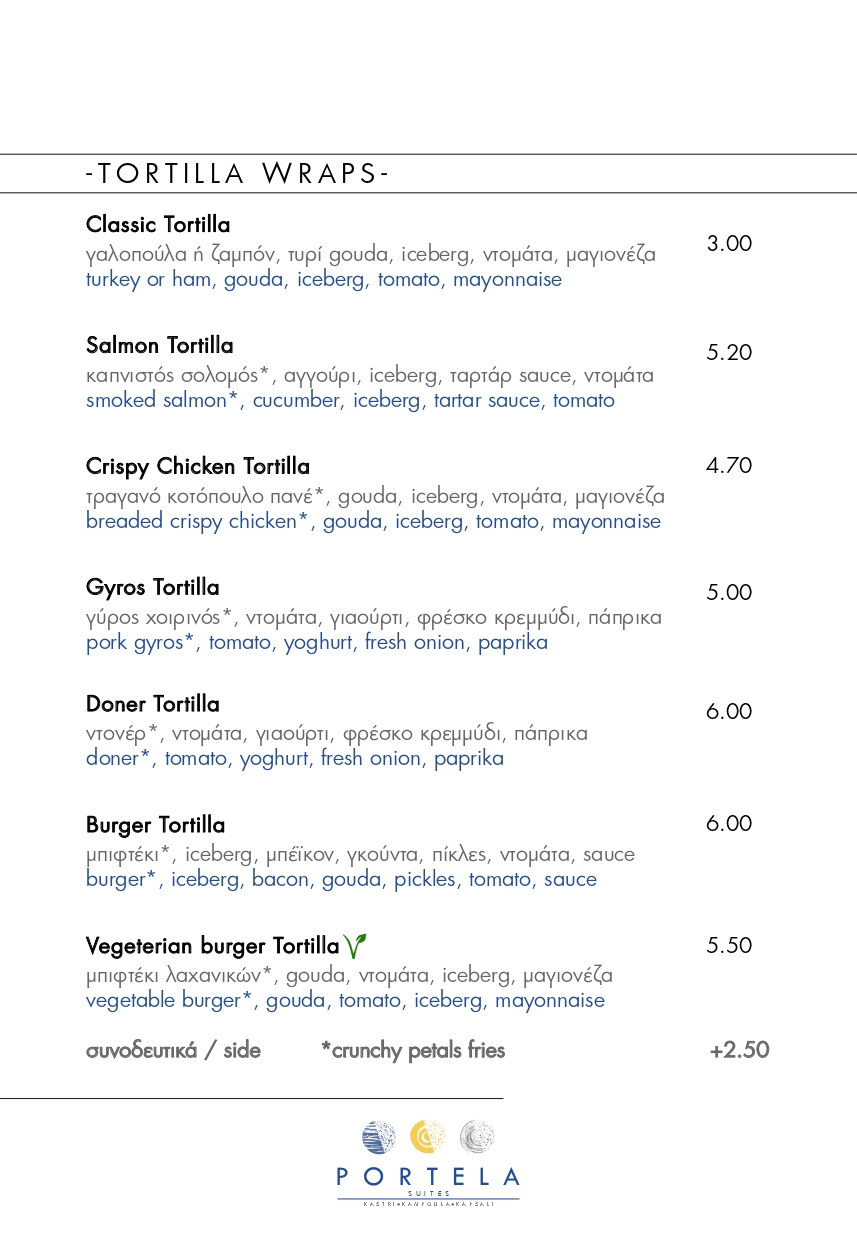Click the grey shell logo circle

tap(478, 1137)
